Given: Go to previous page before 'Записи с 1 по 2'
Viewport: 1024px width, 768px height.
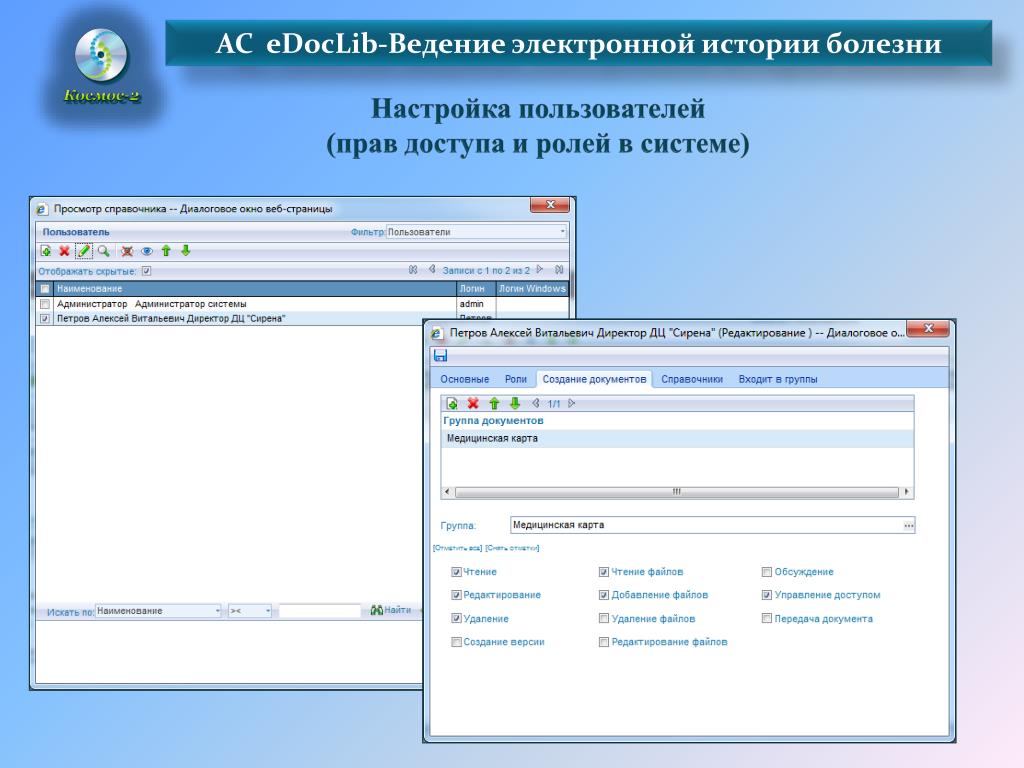Looking at the screenshot, I should 432,270.
